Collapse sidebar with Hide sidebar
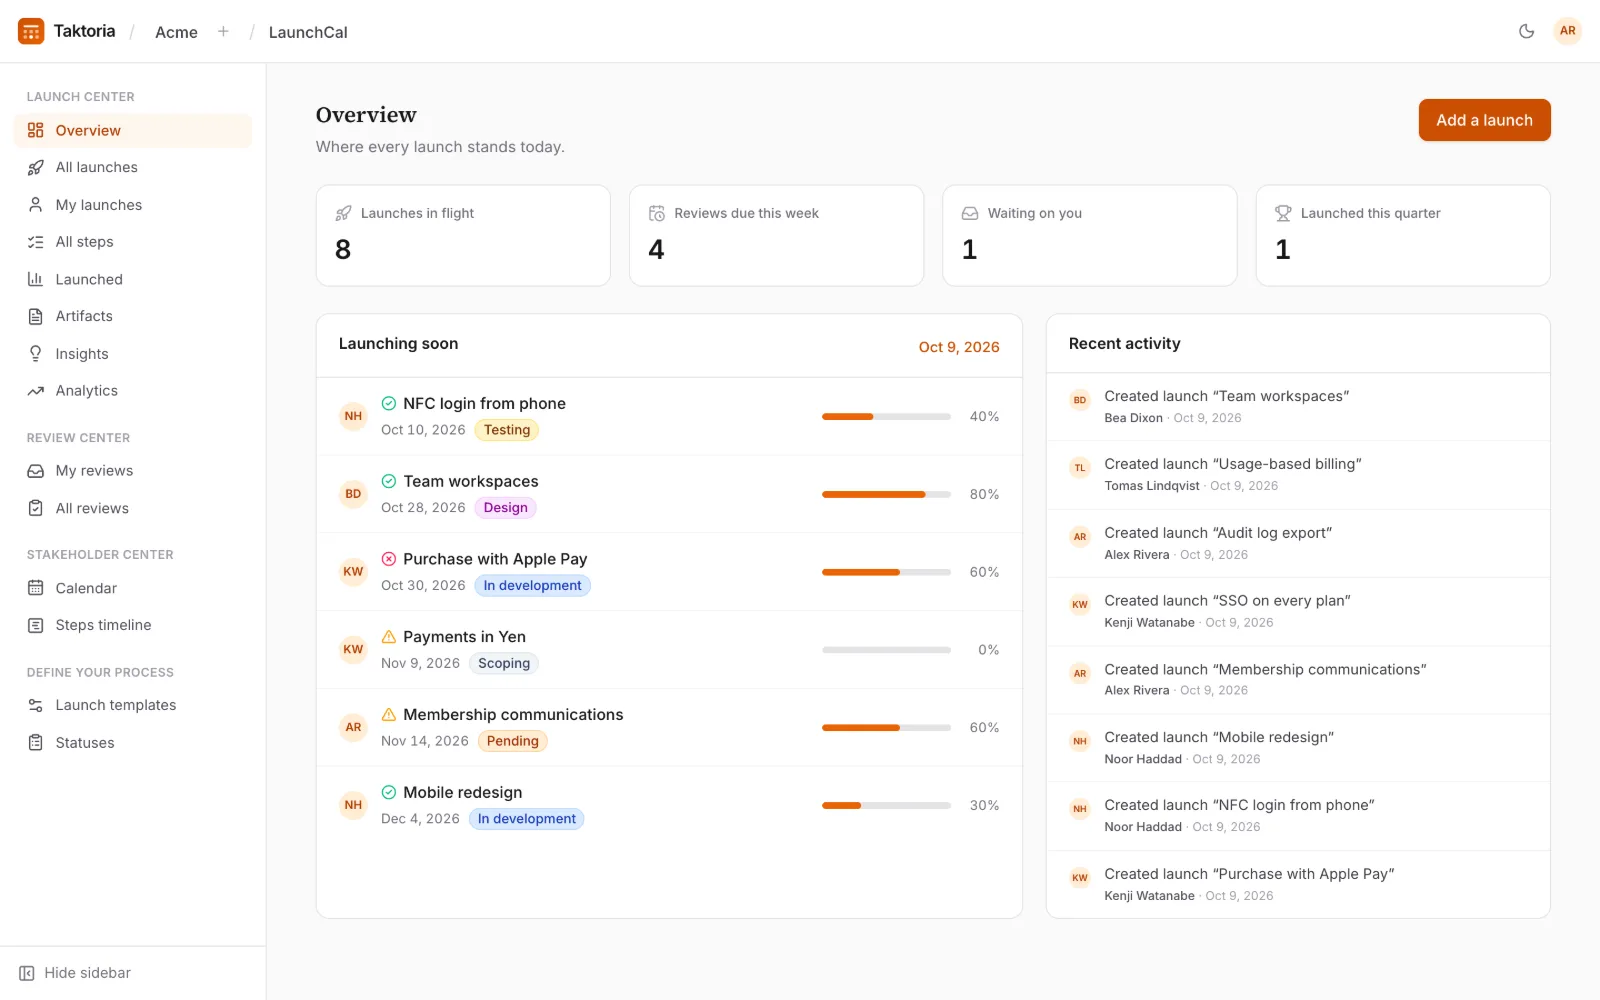This screenshot has height=1000, width=1600. [75, 973]
